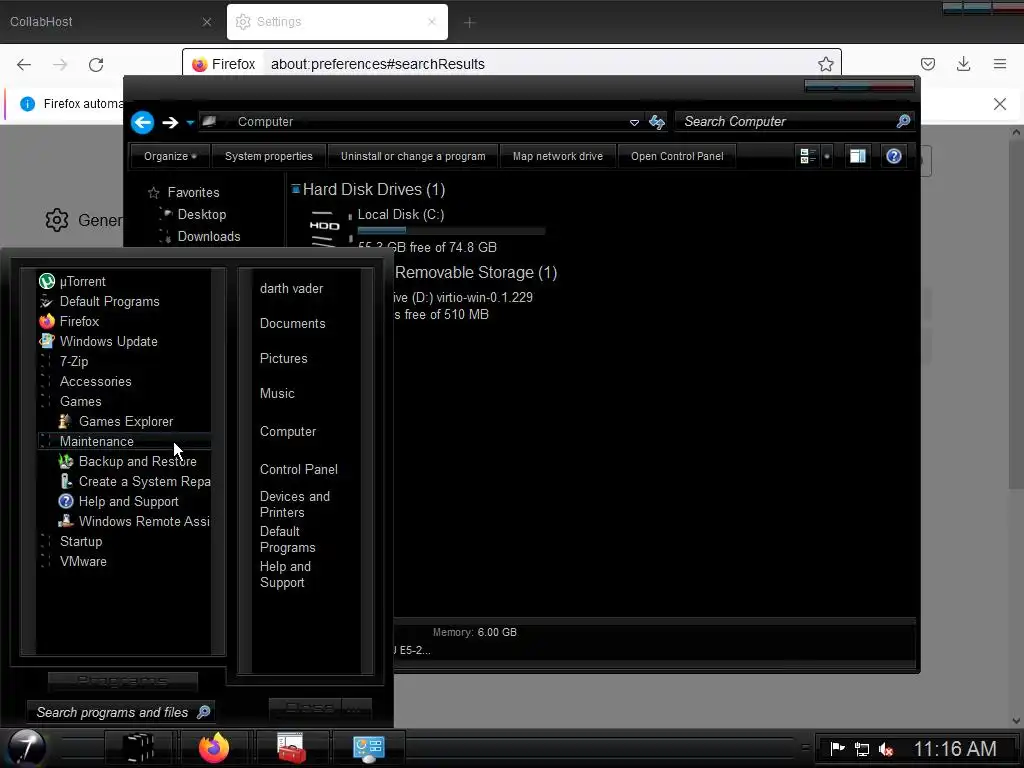Screen dimensions: 1024x768
Task: Change Explorer view icon
Action: (x=808, y=156)
